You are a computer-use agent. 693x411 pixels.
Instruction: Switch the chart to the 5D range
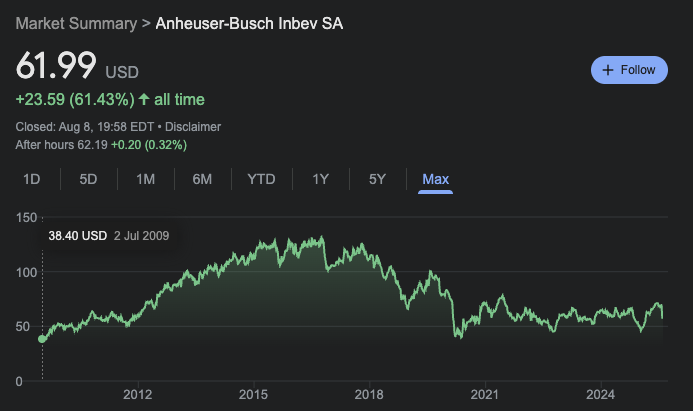(x=89, y=179)
